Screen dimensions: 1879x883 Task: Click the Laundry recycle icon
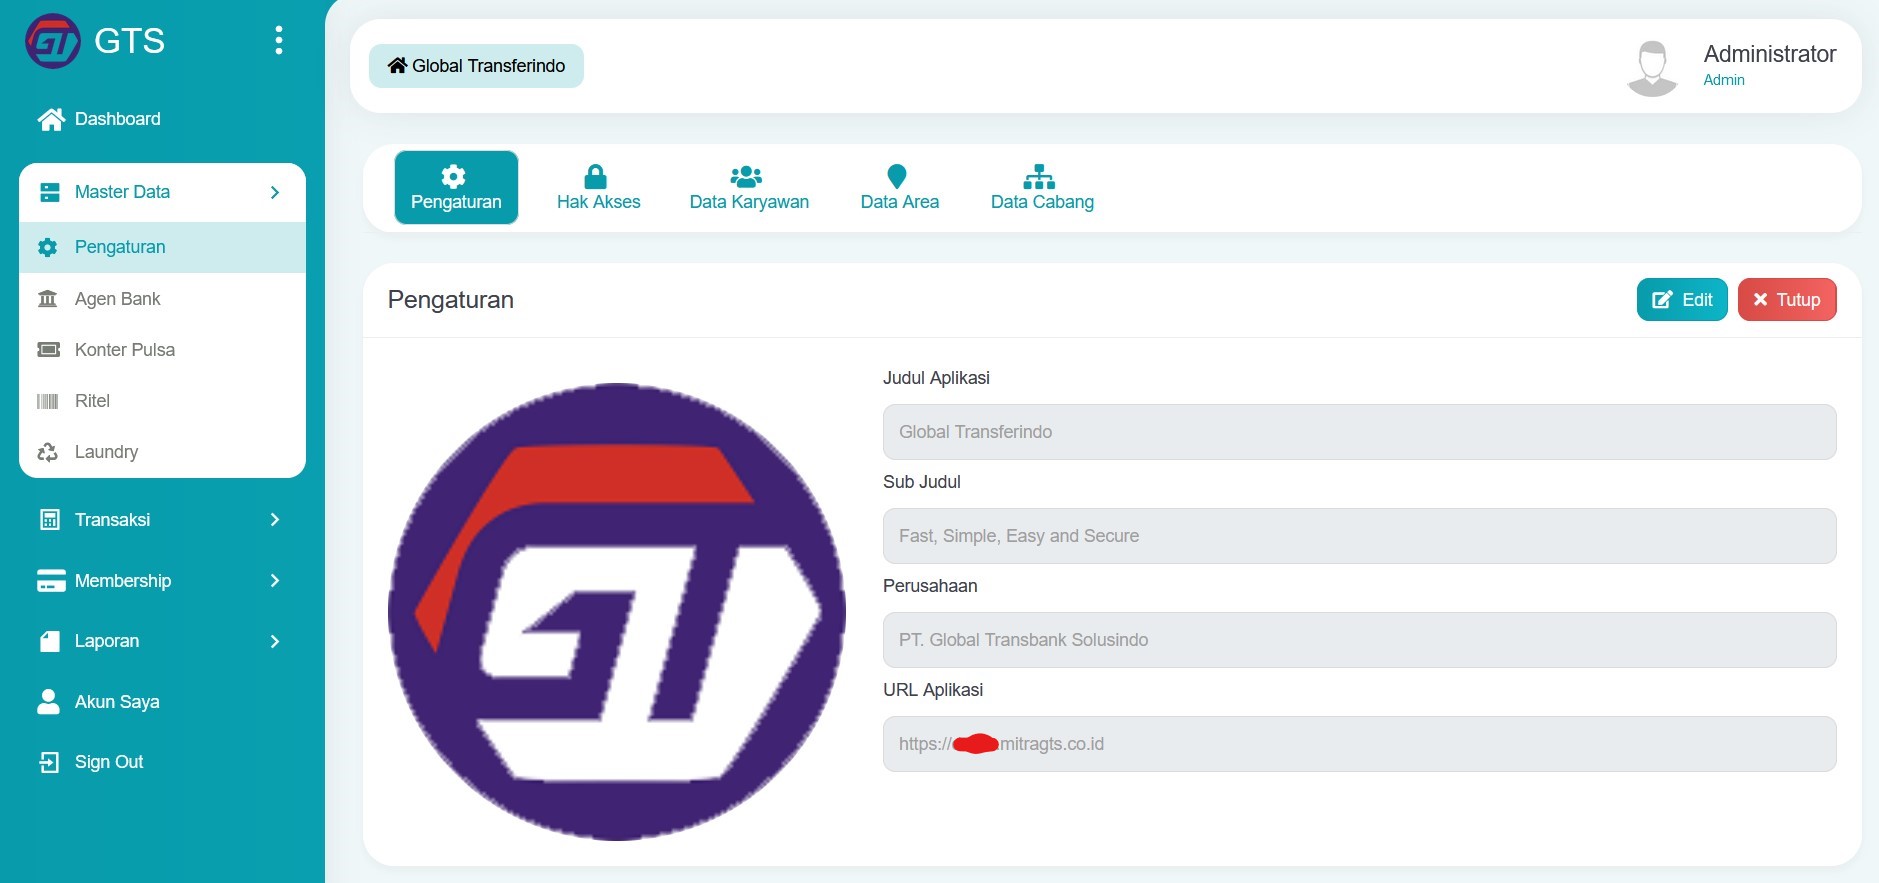pyautogui.click(x=48, y=452)
